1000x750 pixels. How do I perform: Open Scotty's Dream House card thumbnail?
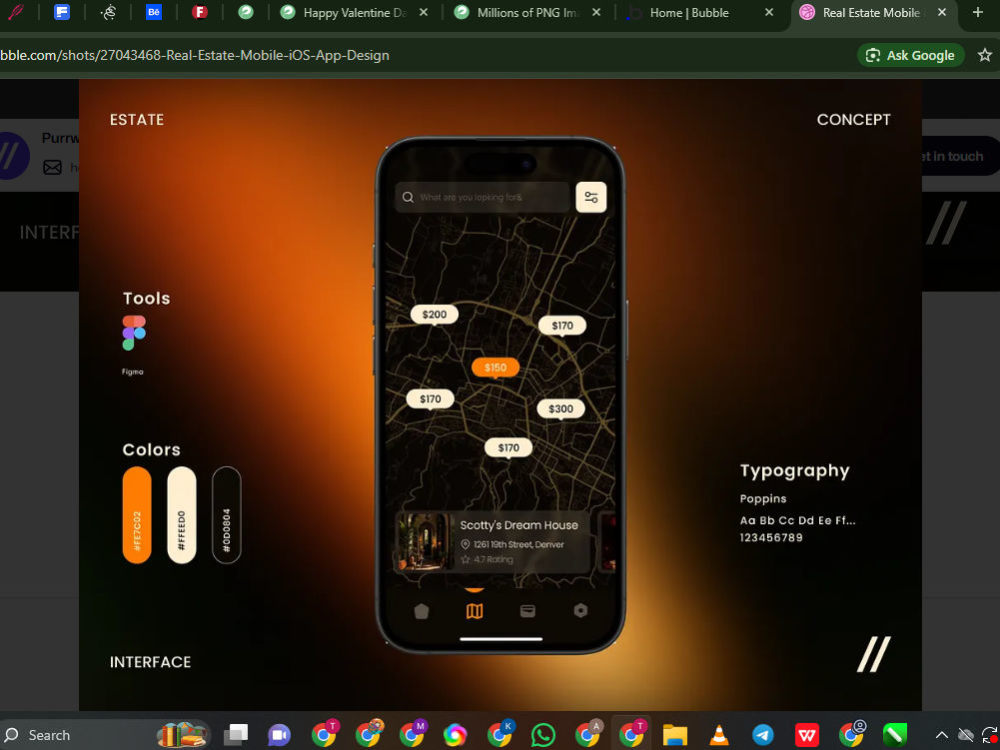[422, 541]
